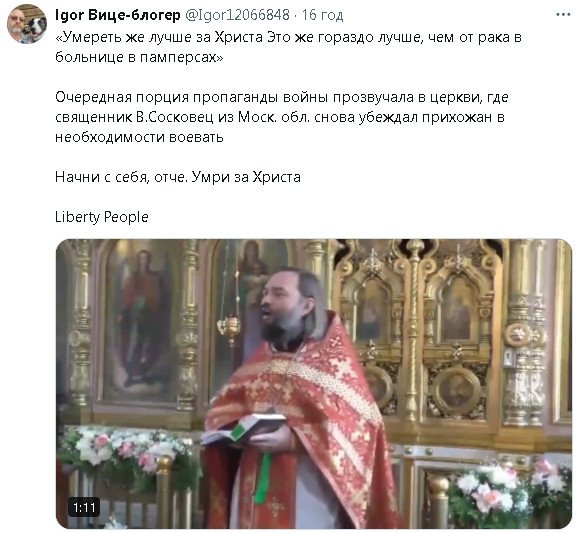Image resolution: width=581 pixels, height=533 pixels.
Task: Open the Igor Вице-блогер display name link
Action: coord(117,15)
